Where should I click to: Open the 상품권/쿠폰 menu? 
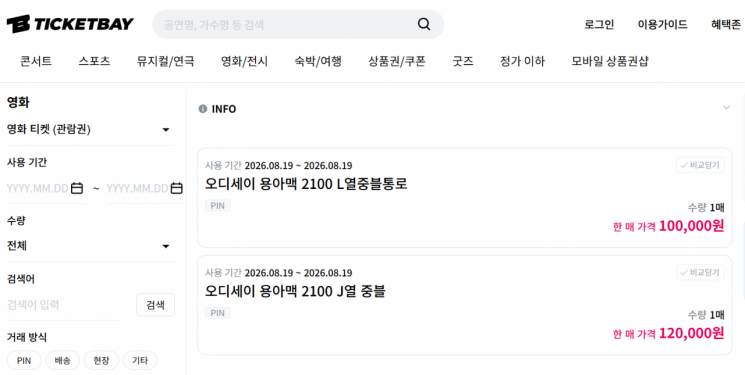click(x=397, y=61)
